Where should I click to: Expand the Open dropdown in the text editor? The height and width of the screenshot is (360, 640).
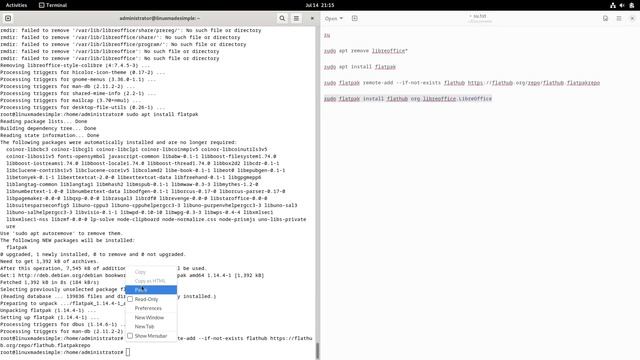tap(334, 18)
